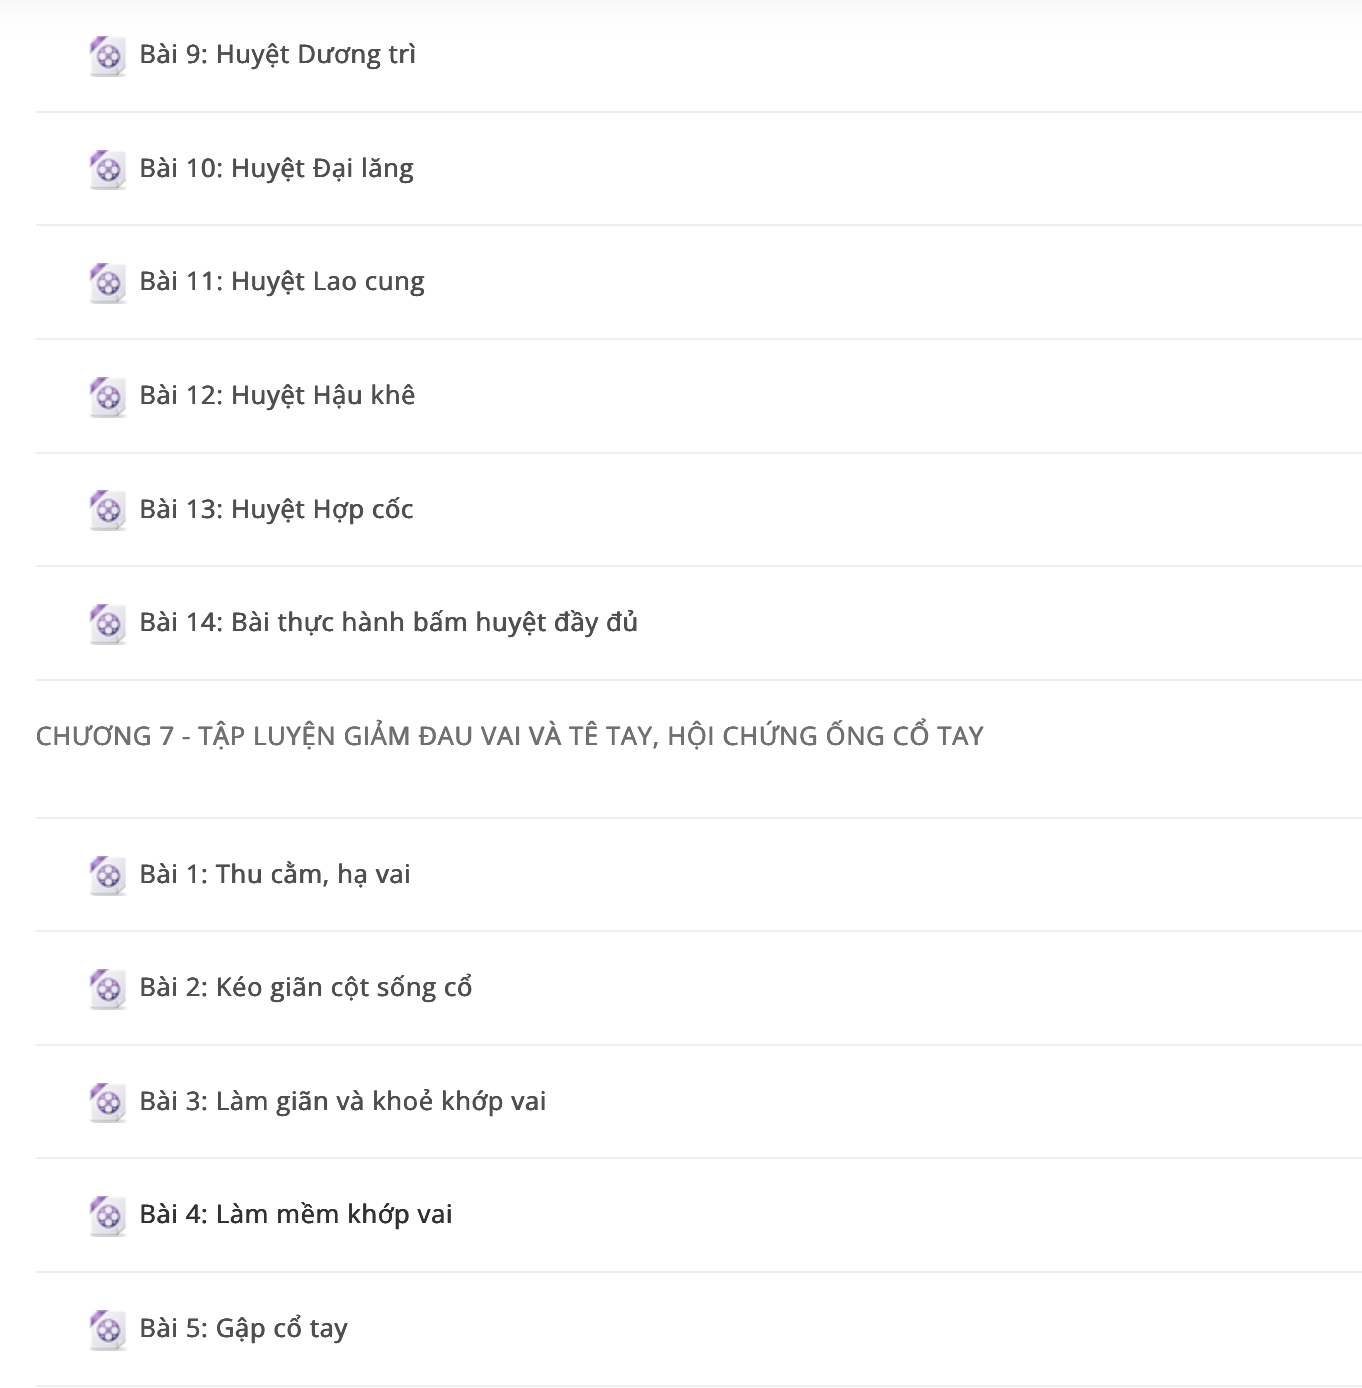Open lesson Bài 10: Huyệt Đại lăng
Image resolution: width=1362 pixels, height=1388 pixels.
click(x=277, y=168)
